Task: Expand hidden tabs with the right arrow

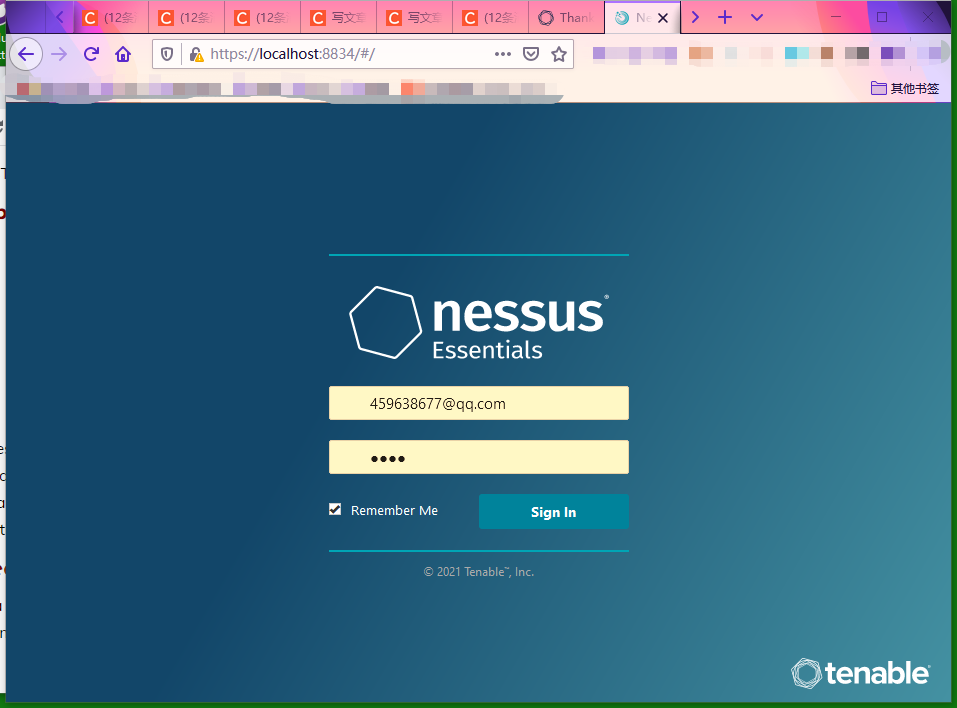Action: (695, 17)
